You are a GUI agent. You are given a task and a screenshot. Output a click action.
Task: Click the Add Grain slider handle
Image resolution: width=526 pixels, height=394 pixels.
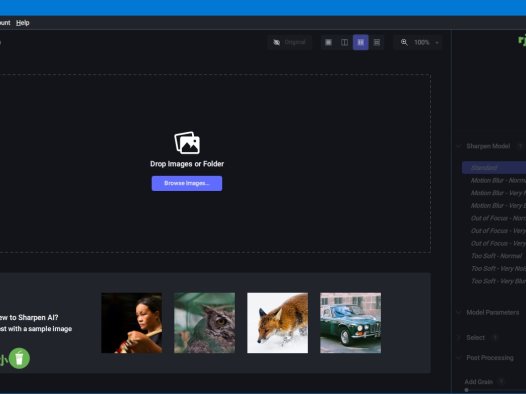pos(466,390)
